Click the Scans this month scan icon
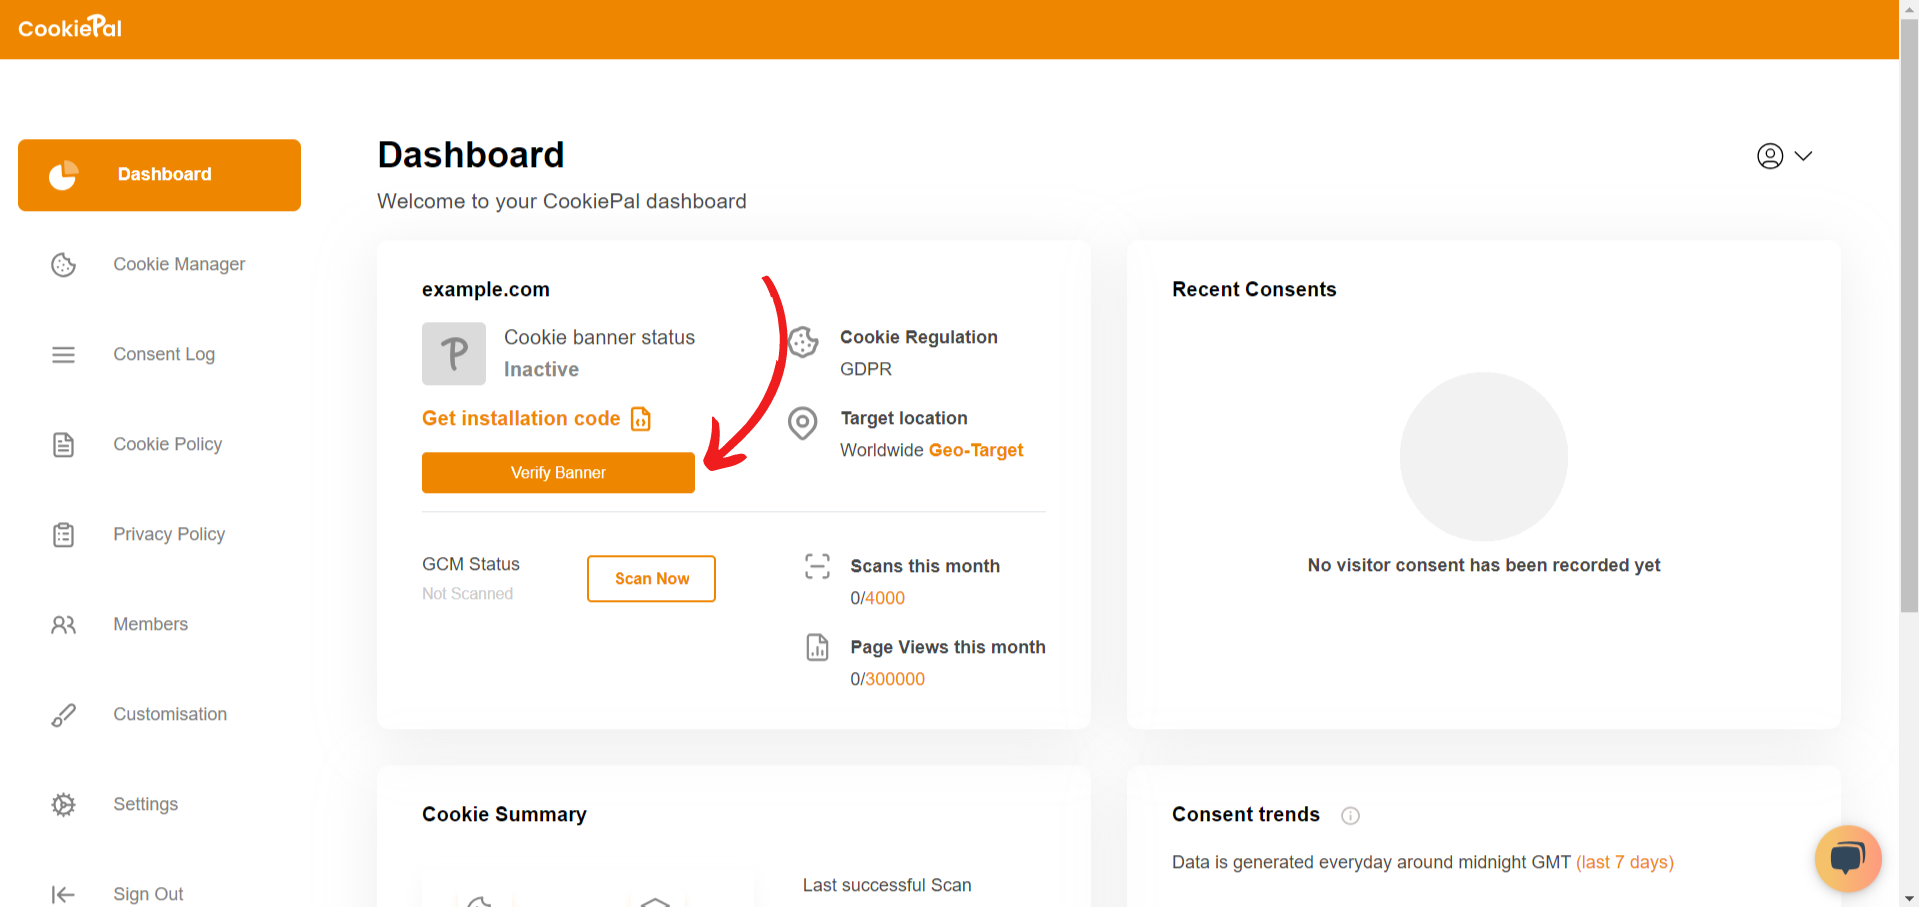The image size is (1919, 907). point(817,566)
